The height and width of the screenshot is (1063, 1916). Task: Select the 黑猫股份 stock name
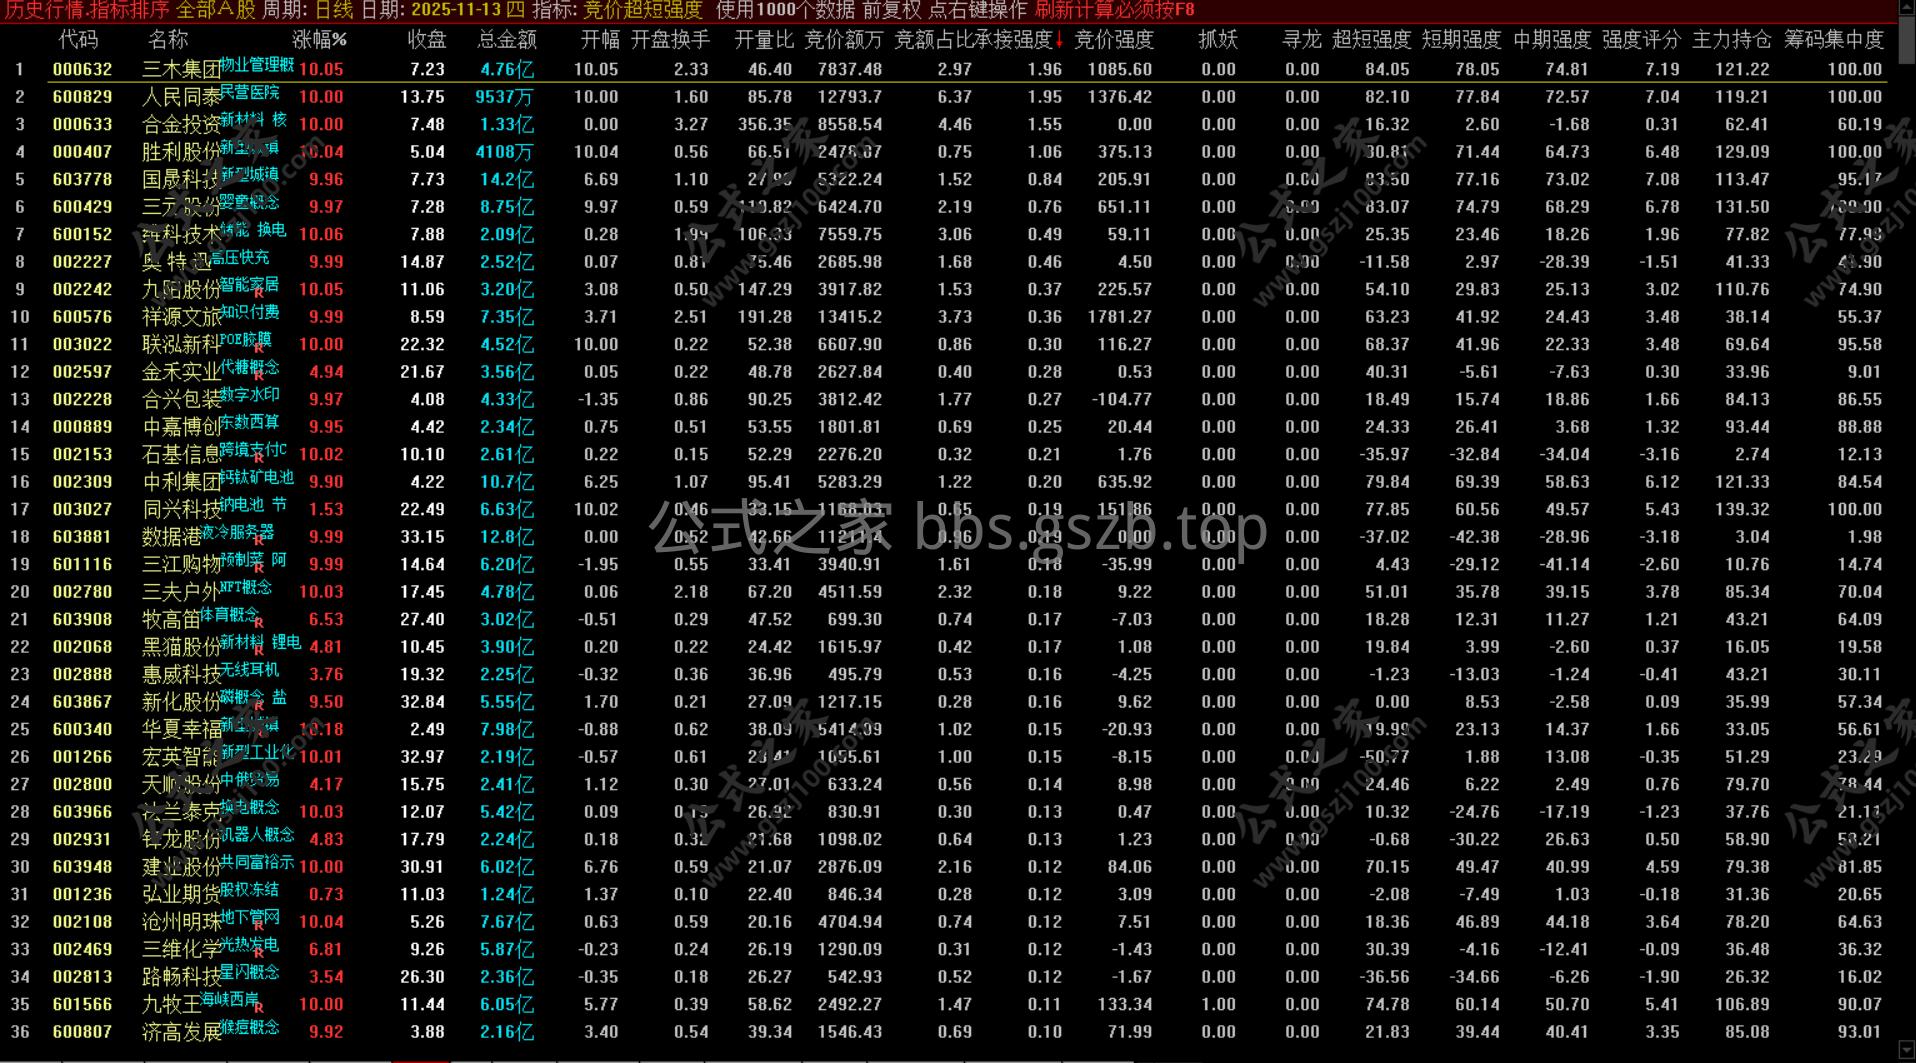(x=181, y=647)
